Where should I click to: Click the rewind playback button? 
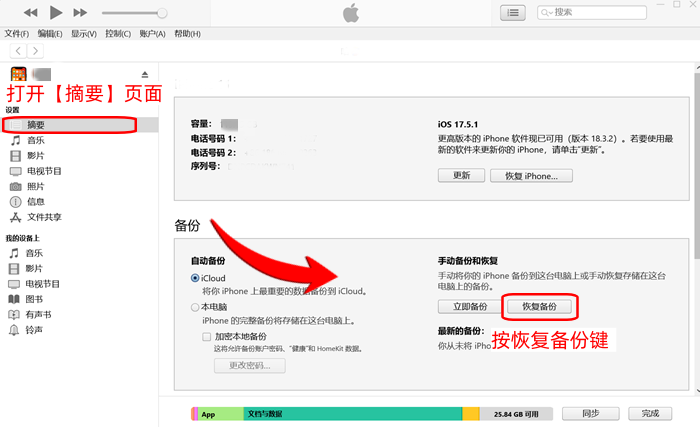30,13
